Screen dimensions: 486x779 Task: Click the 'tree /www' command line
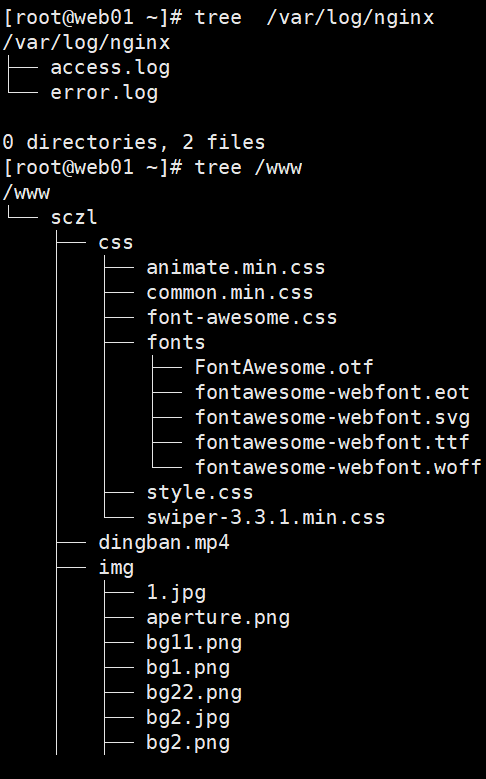[x=153, y=167]
